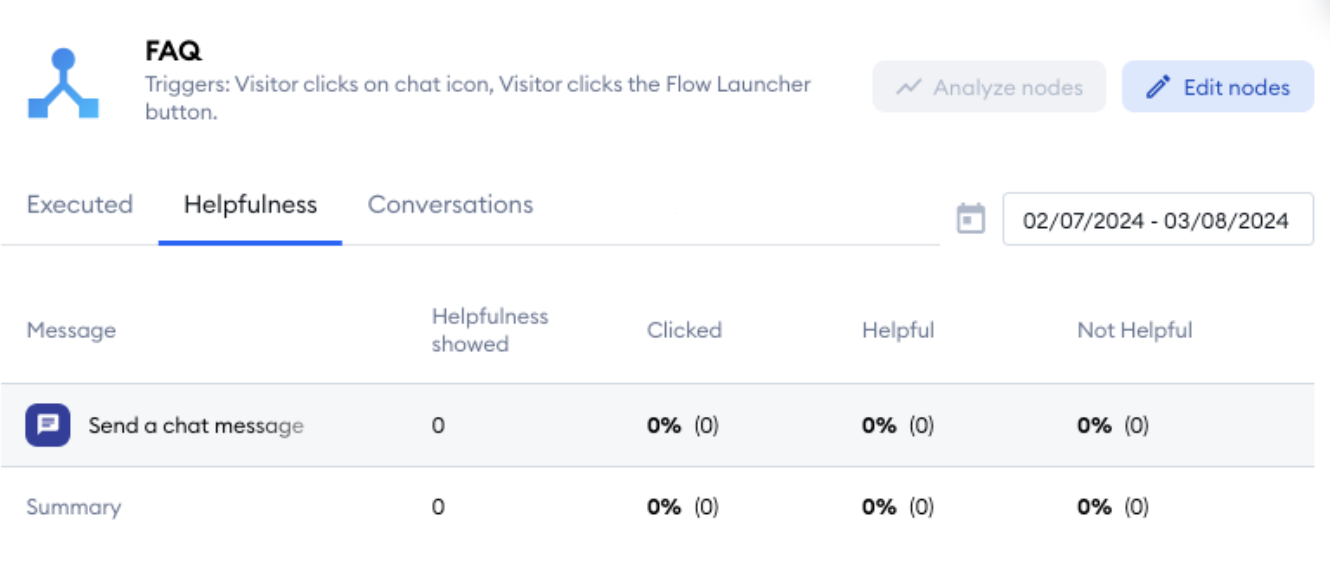Viewport: 1330px width, 576px height.
Task: Click the Helpfulness showed column header
Action: [490, 330]
